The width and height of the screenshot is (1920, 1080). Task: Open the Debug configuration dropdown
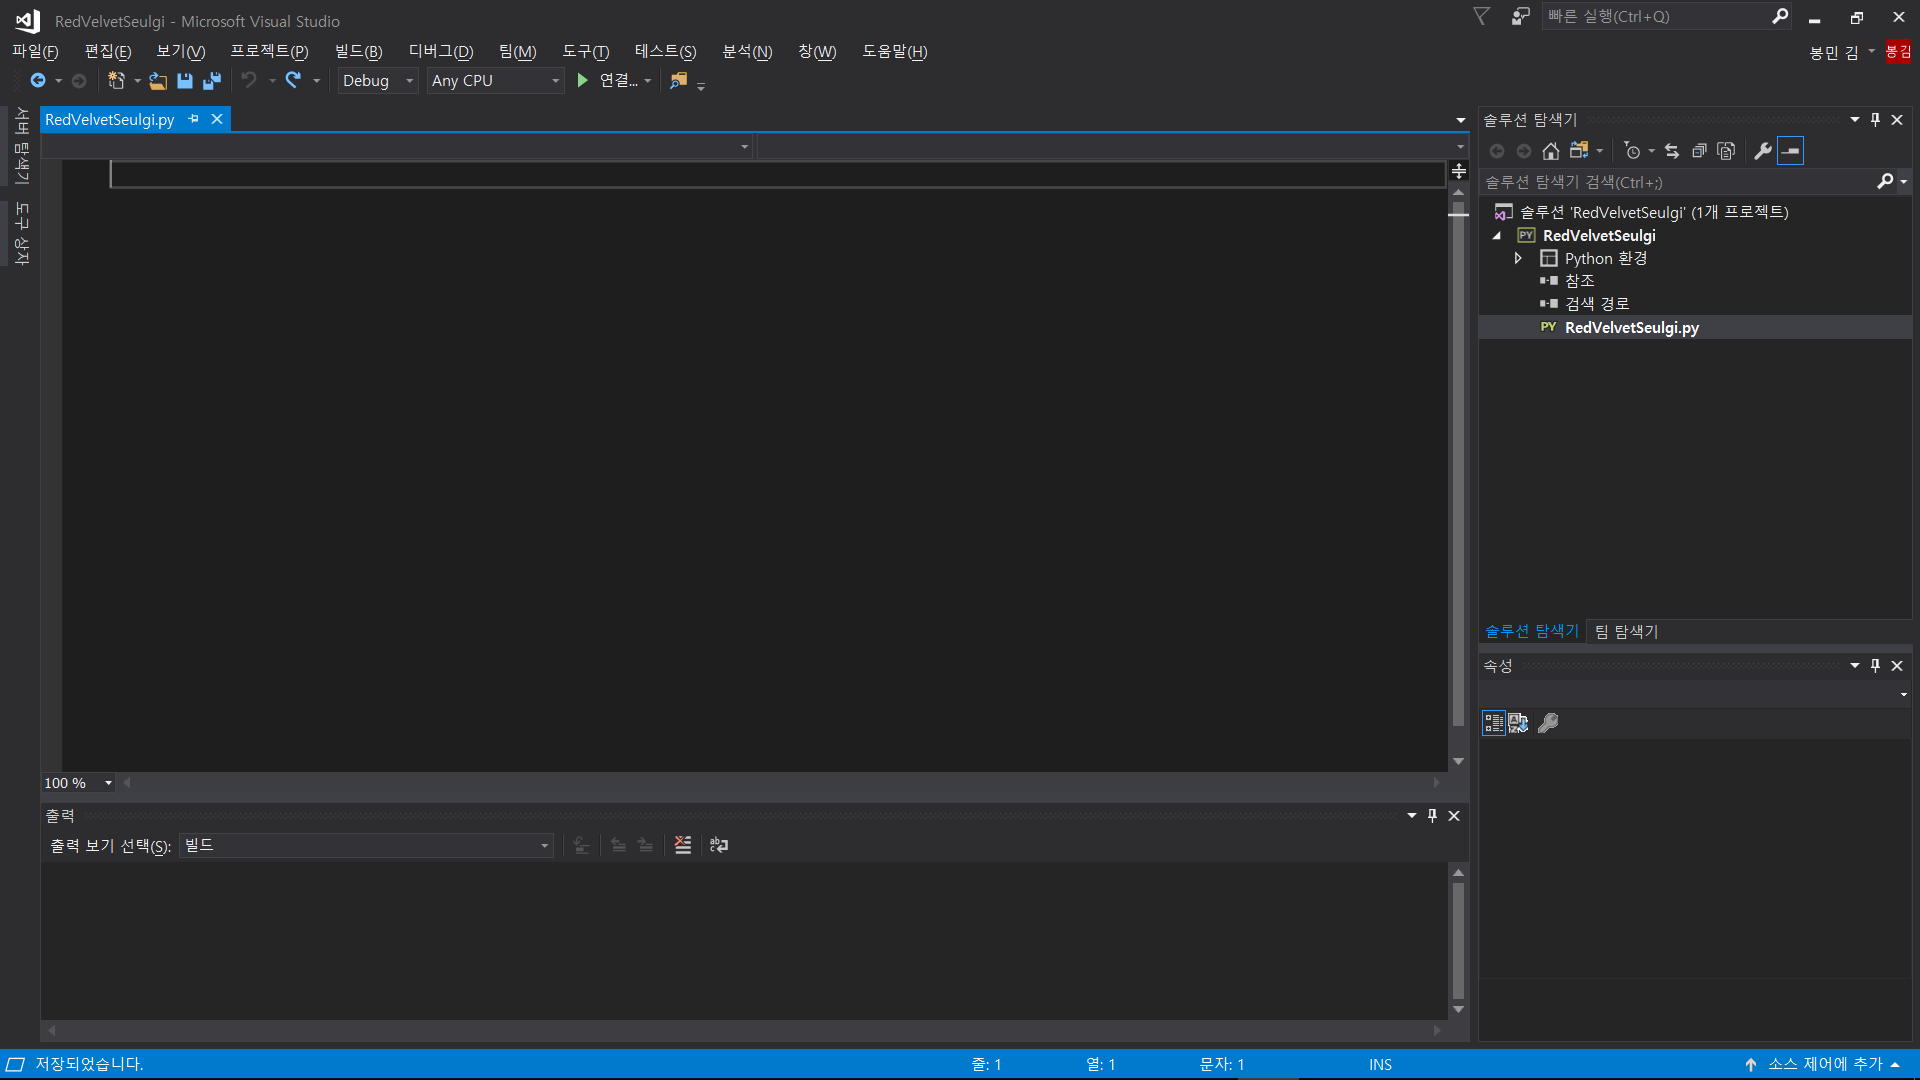click(378, 81)
